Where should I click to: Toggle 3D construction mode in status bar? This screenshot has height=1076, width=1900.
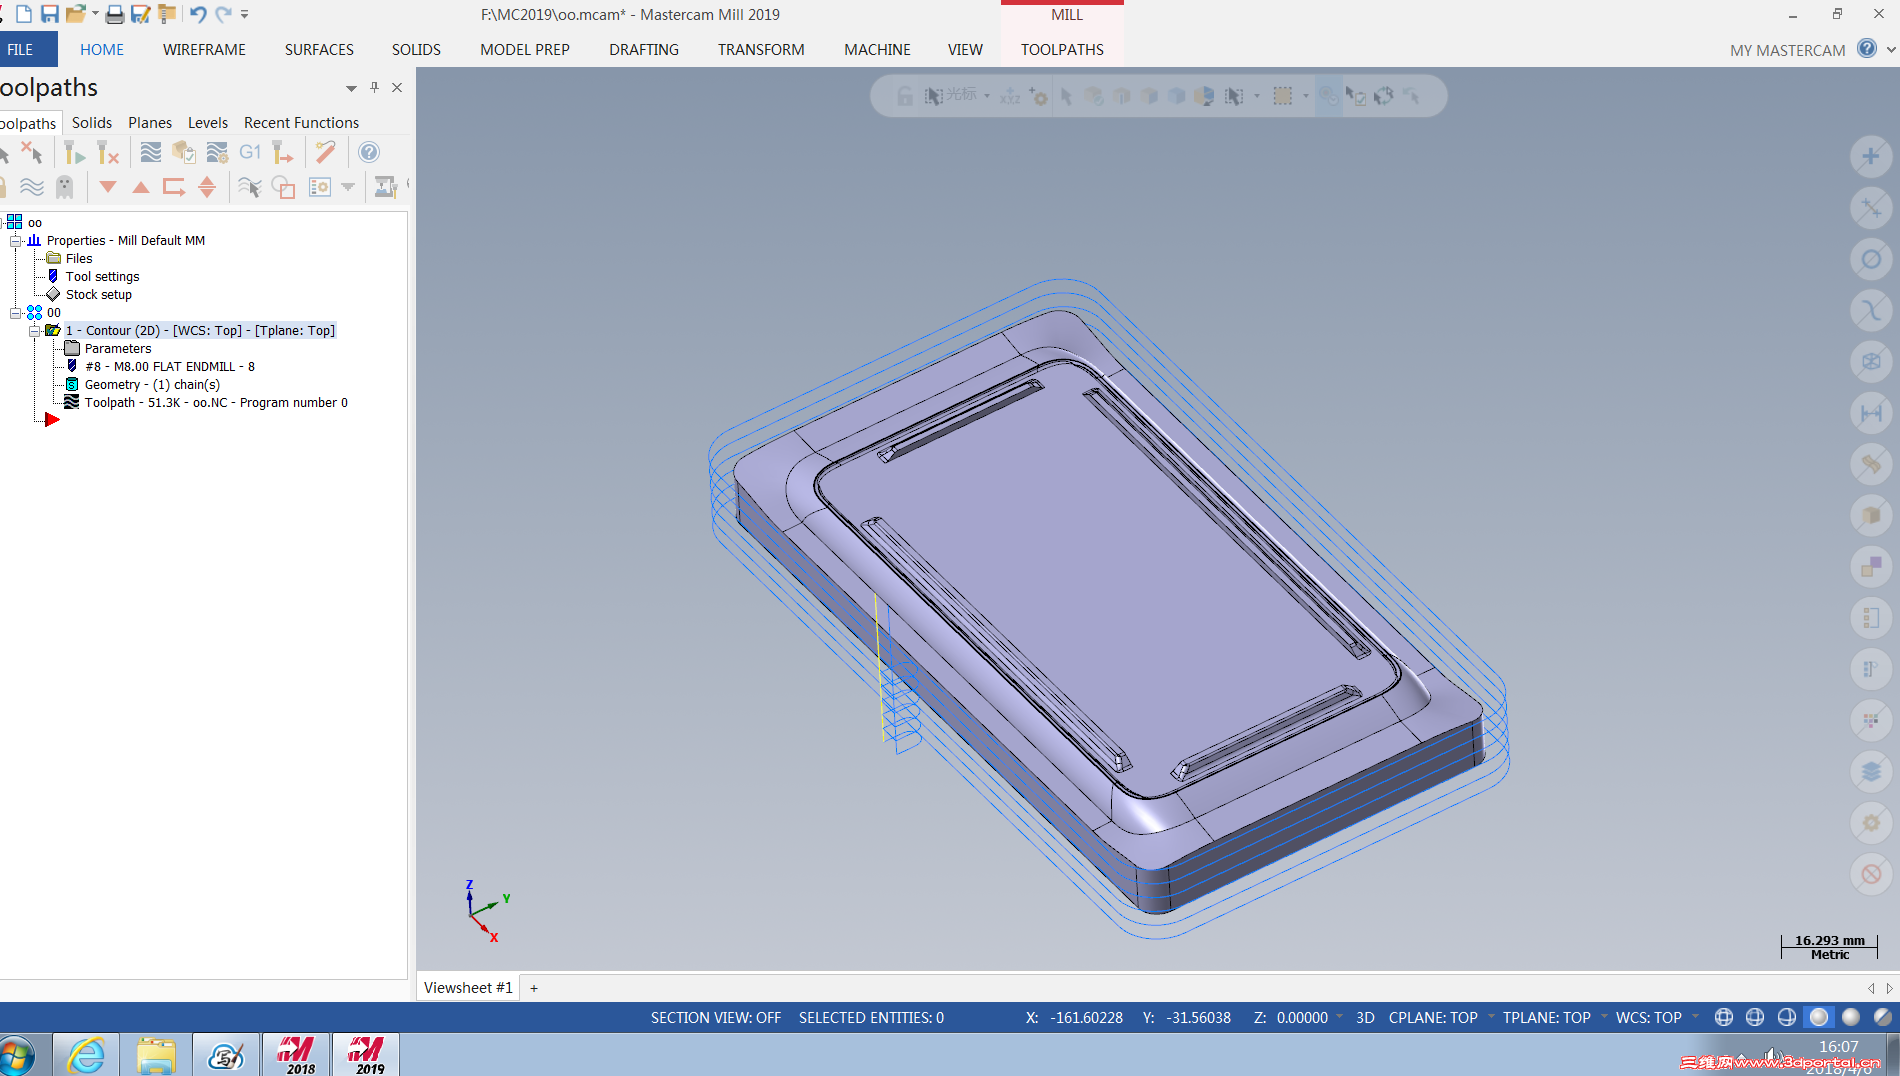coord(1365,1018)
